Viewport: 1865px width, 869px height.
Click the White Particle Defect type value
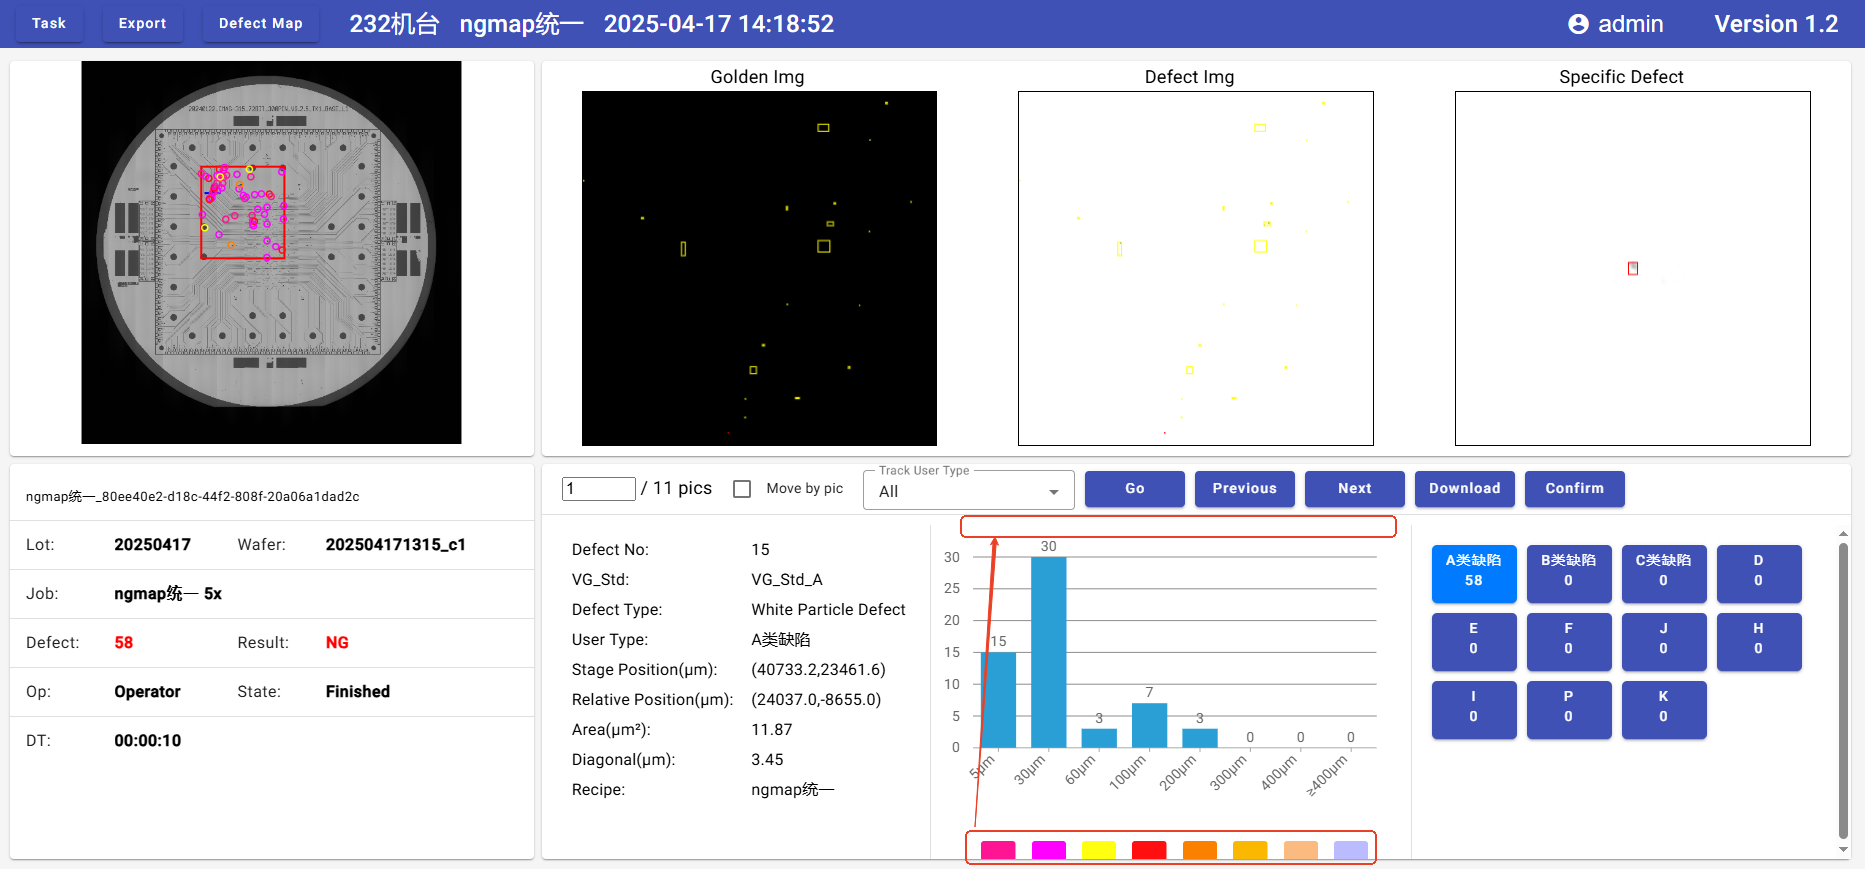828,609
